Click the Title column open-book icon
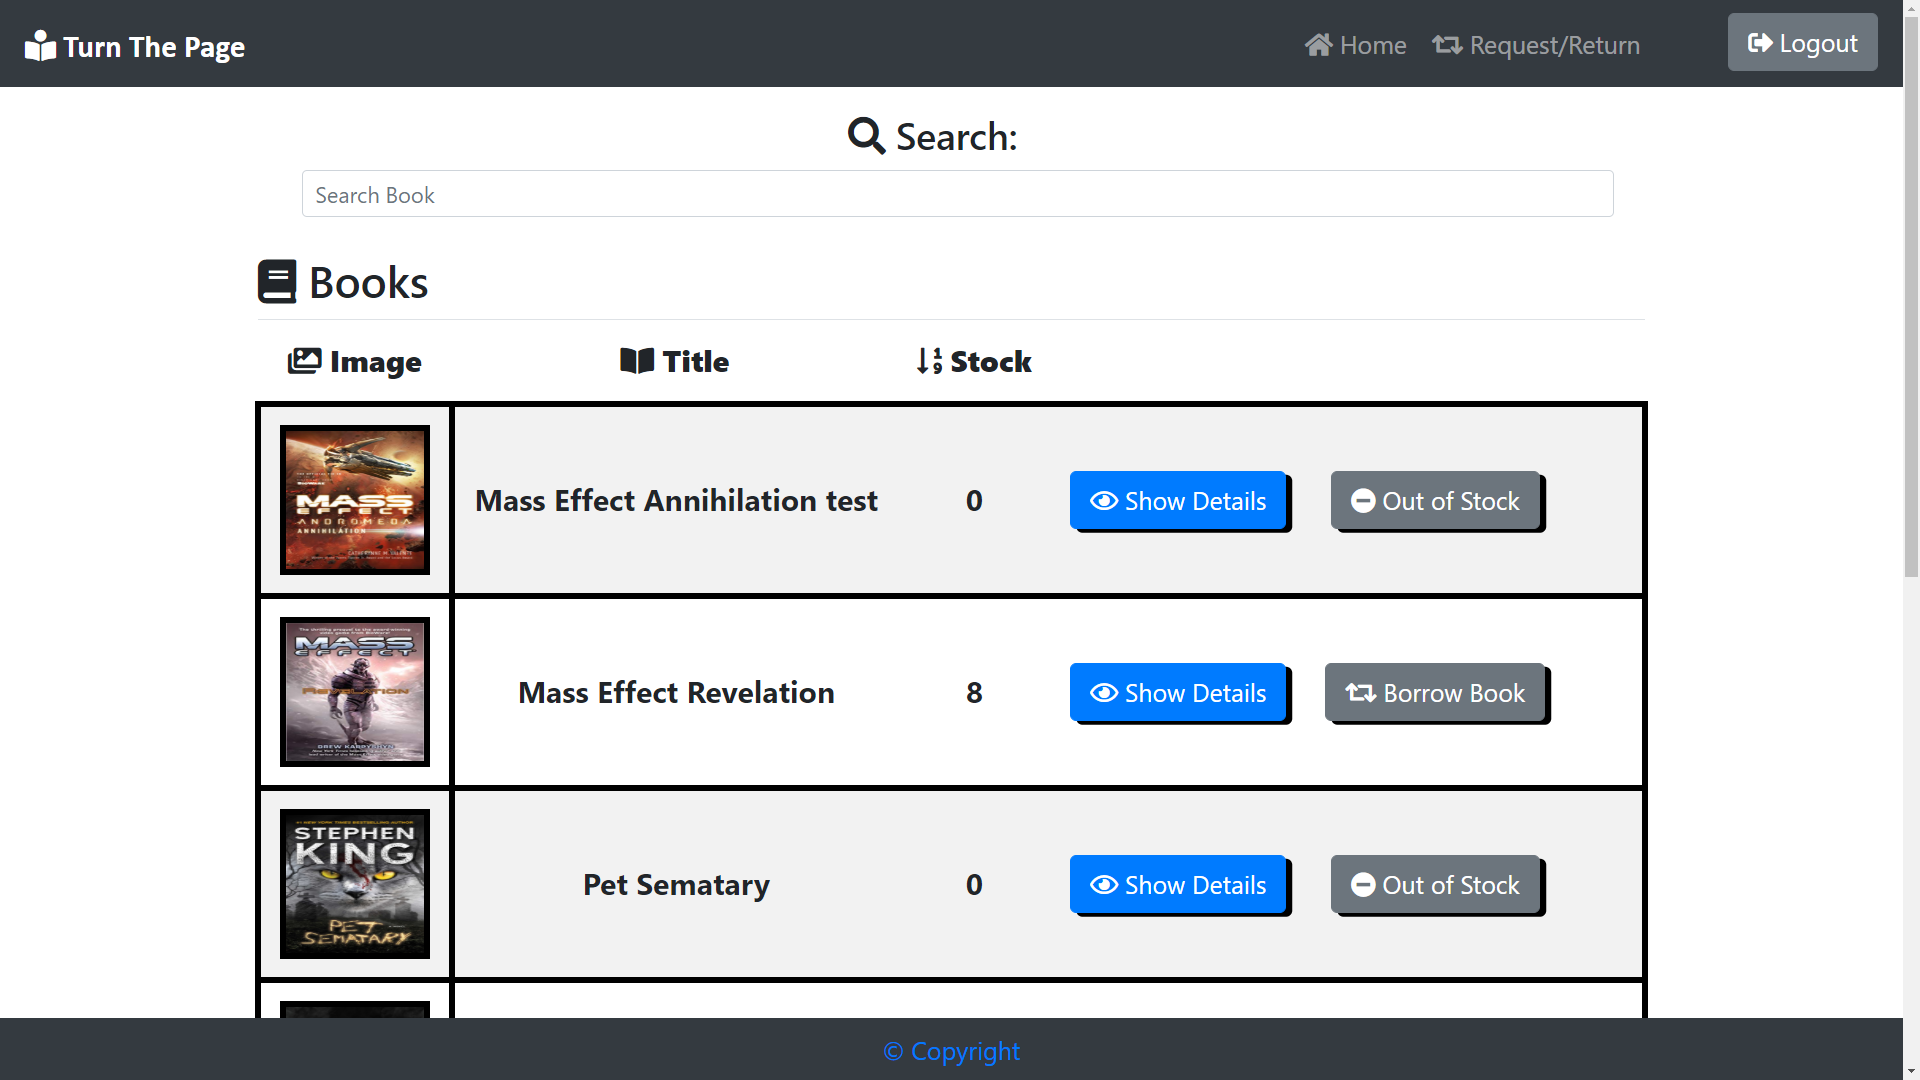1920x1080 pixels. [x=637, y=361]
